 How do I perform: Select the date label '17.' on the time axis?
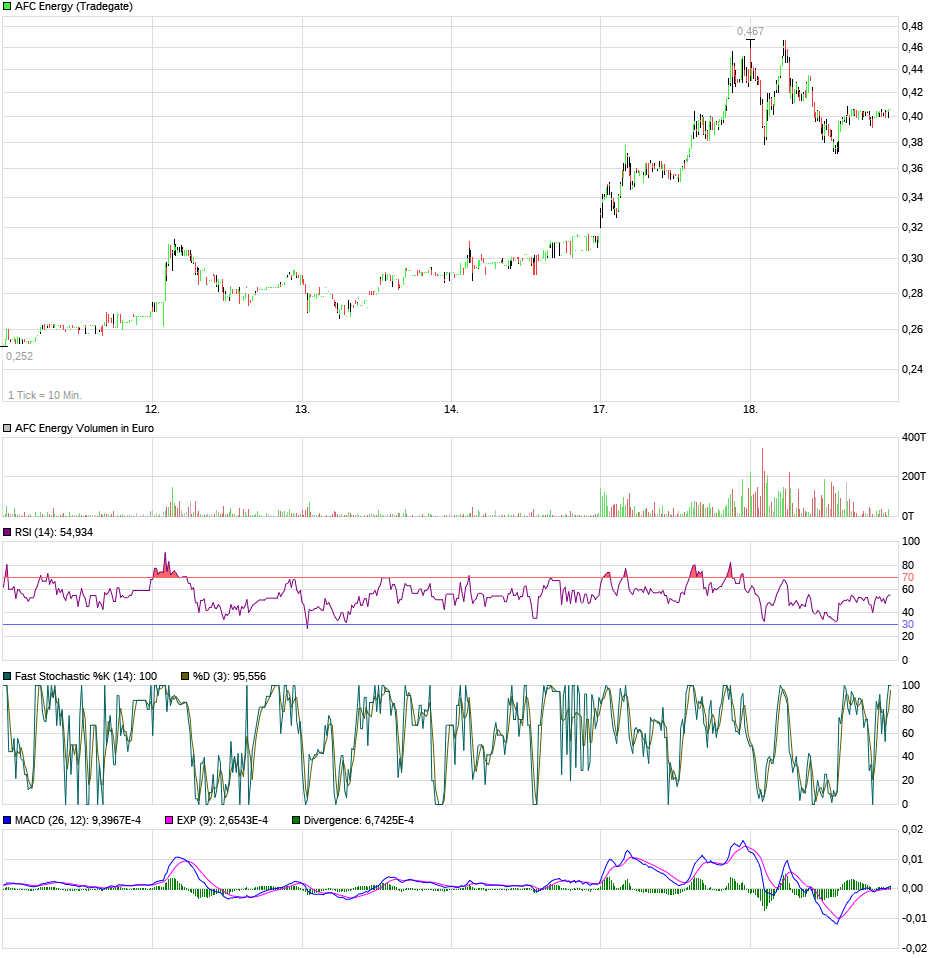[x=601, y=408]
